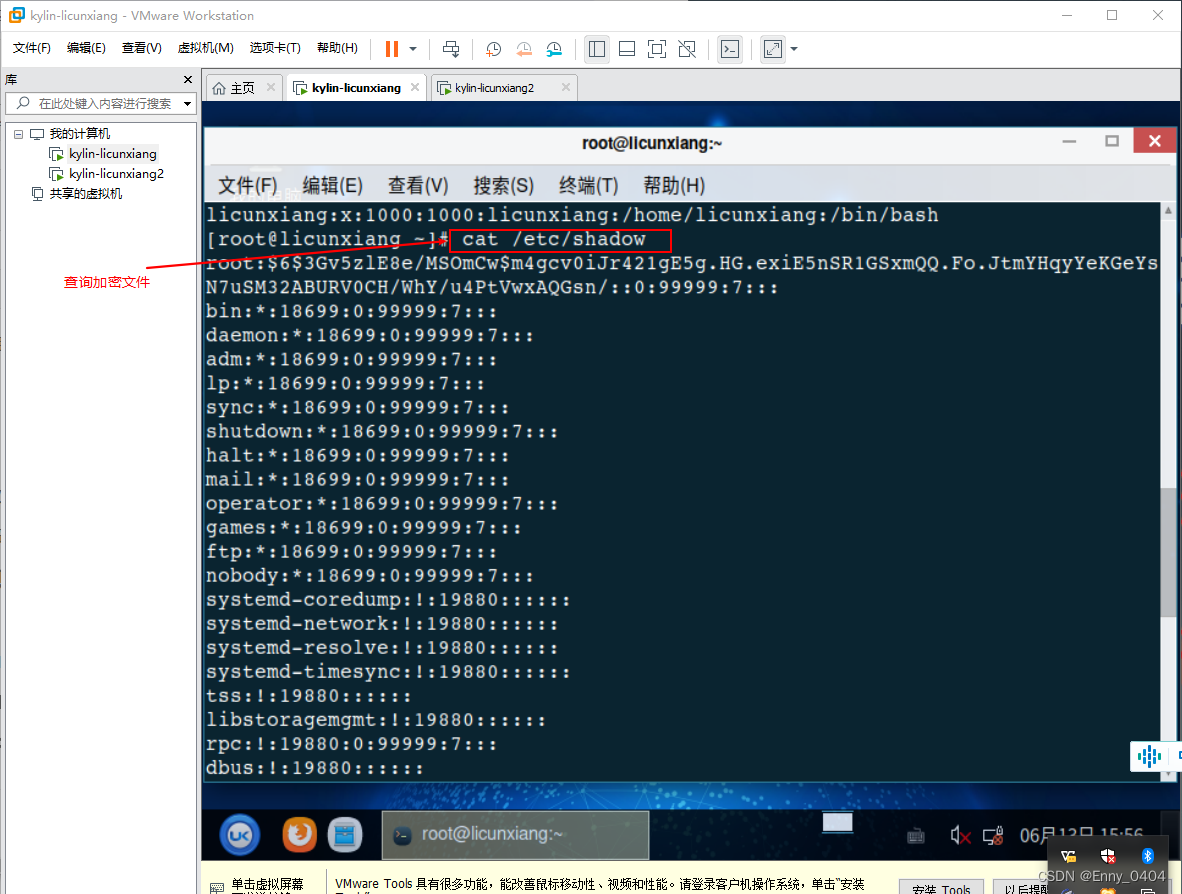The width and height of the screenshot is (1182, 894).
Task: Take a snapshot of this virtual machine
Action: (x=493, y=49)
